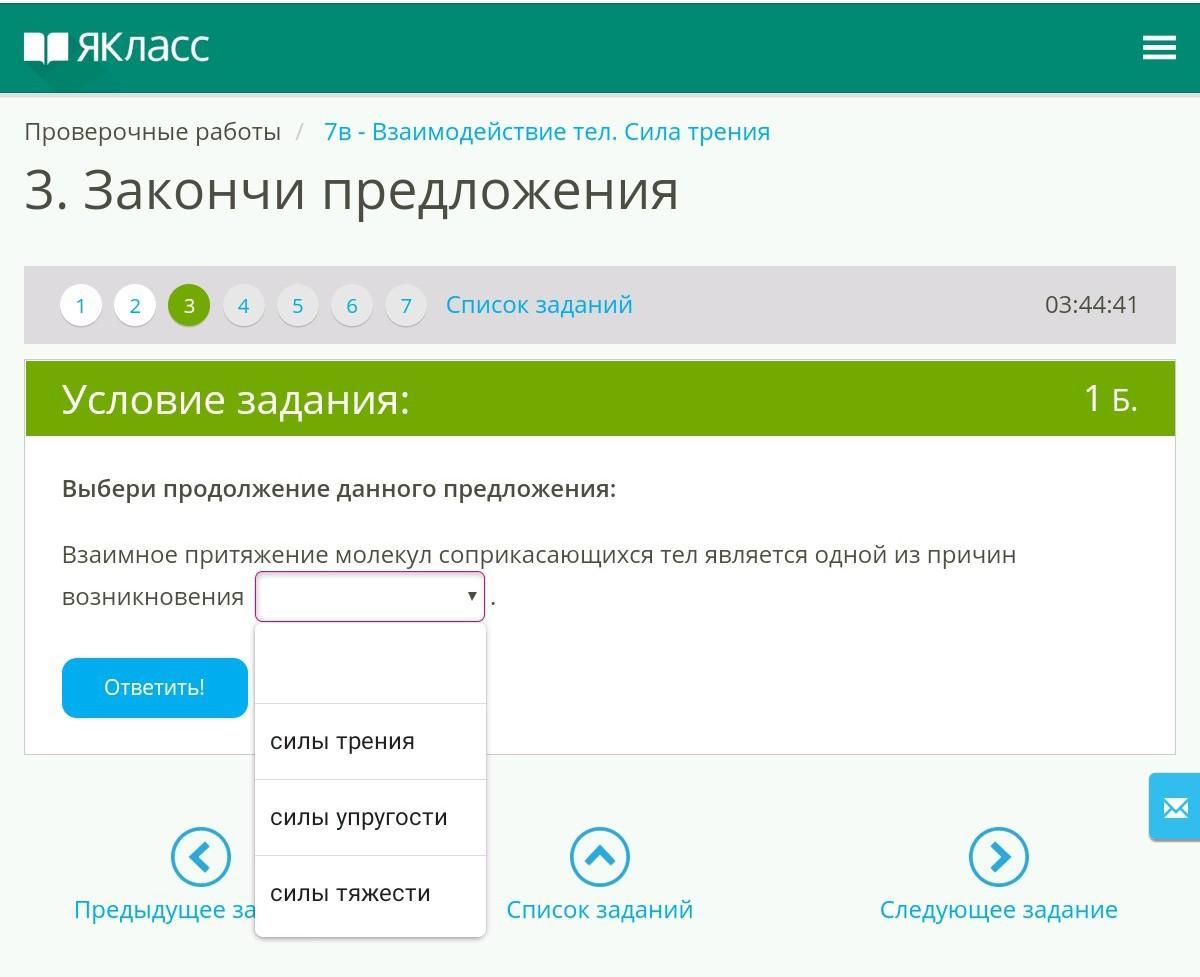
Task: Click the next task arrow icon
Action: click(998, 857)
